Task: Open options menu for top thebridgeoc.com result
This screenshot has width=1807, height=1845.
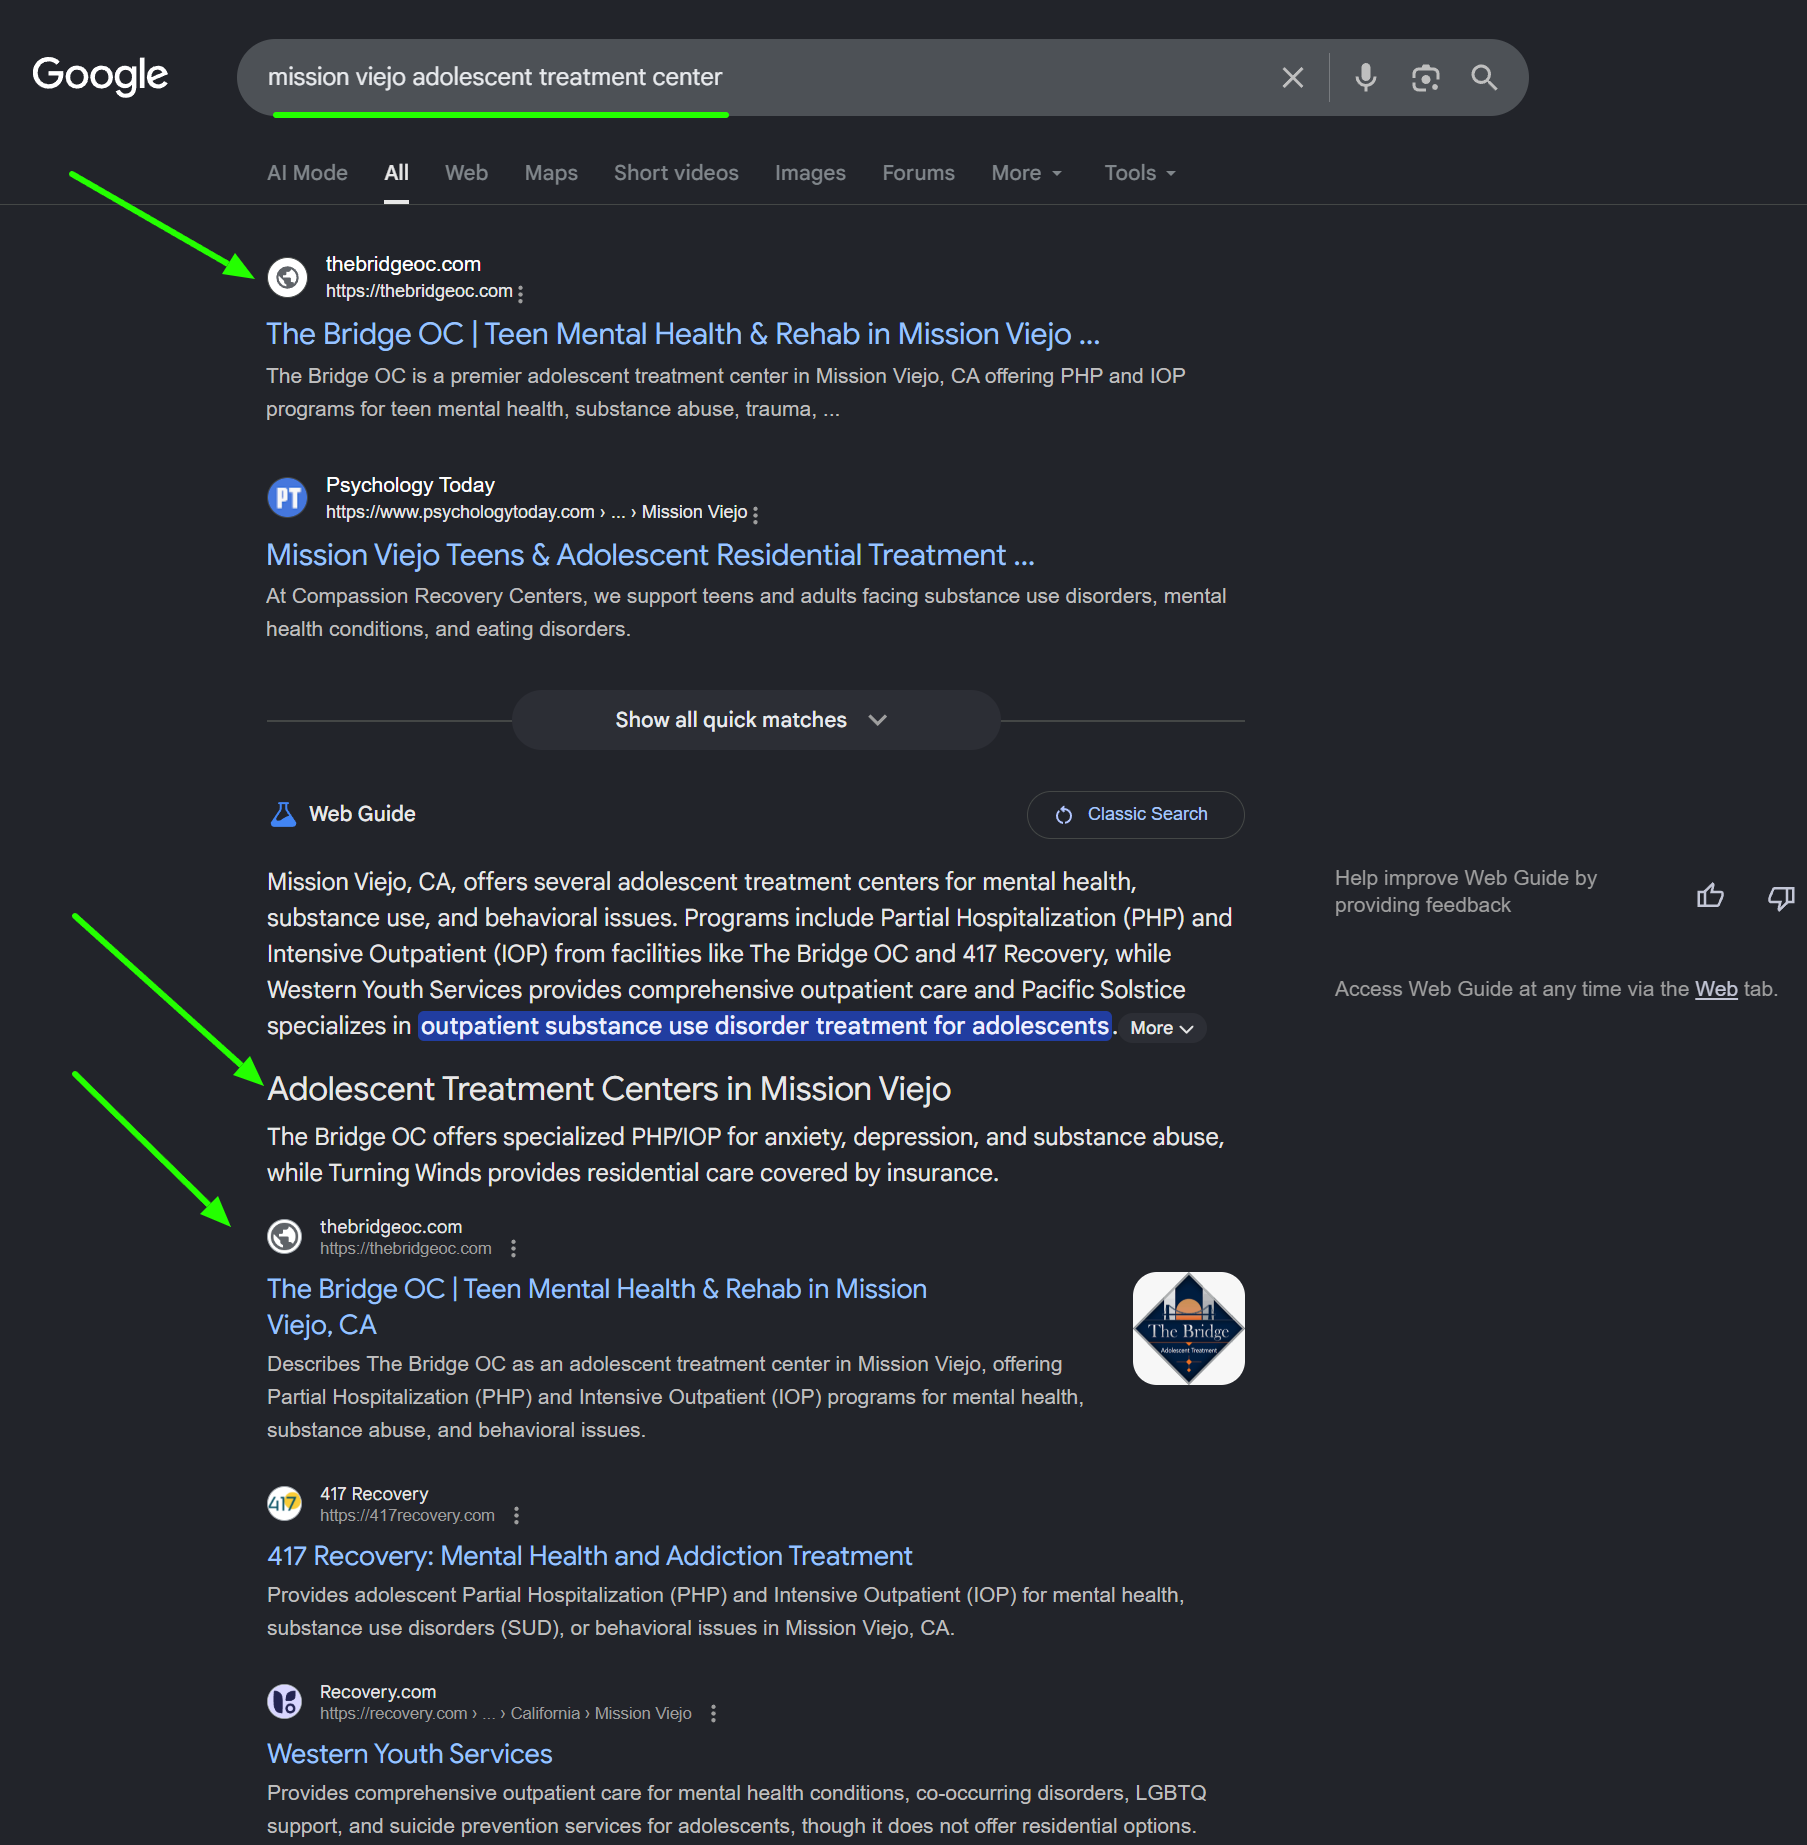Action: click(x=521, y=292)
